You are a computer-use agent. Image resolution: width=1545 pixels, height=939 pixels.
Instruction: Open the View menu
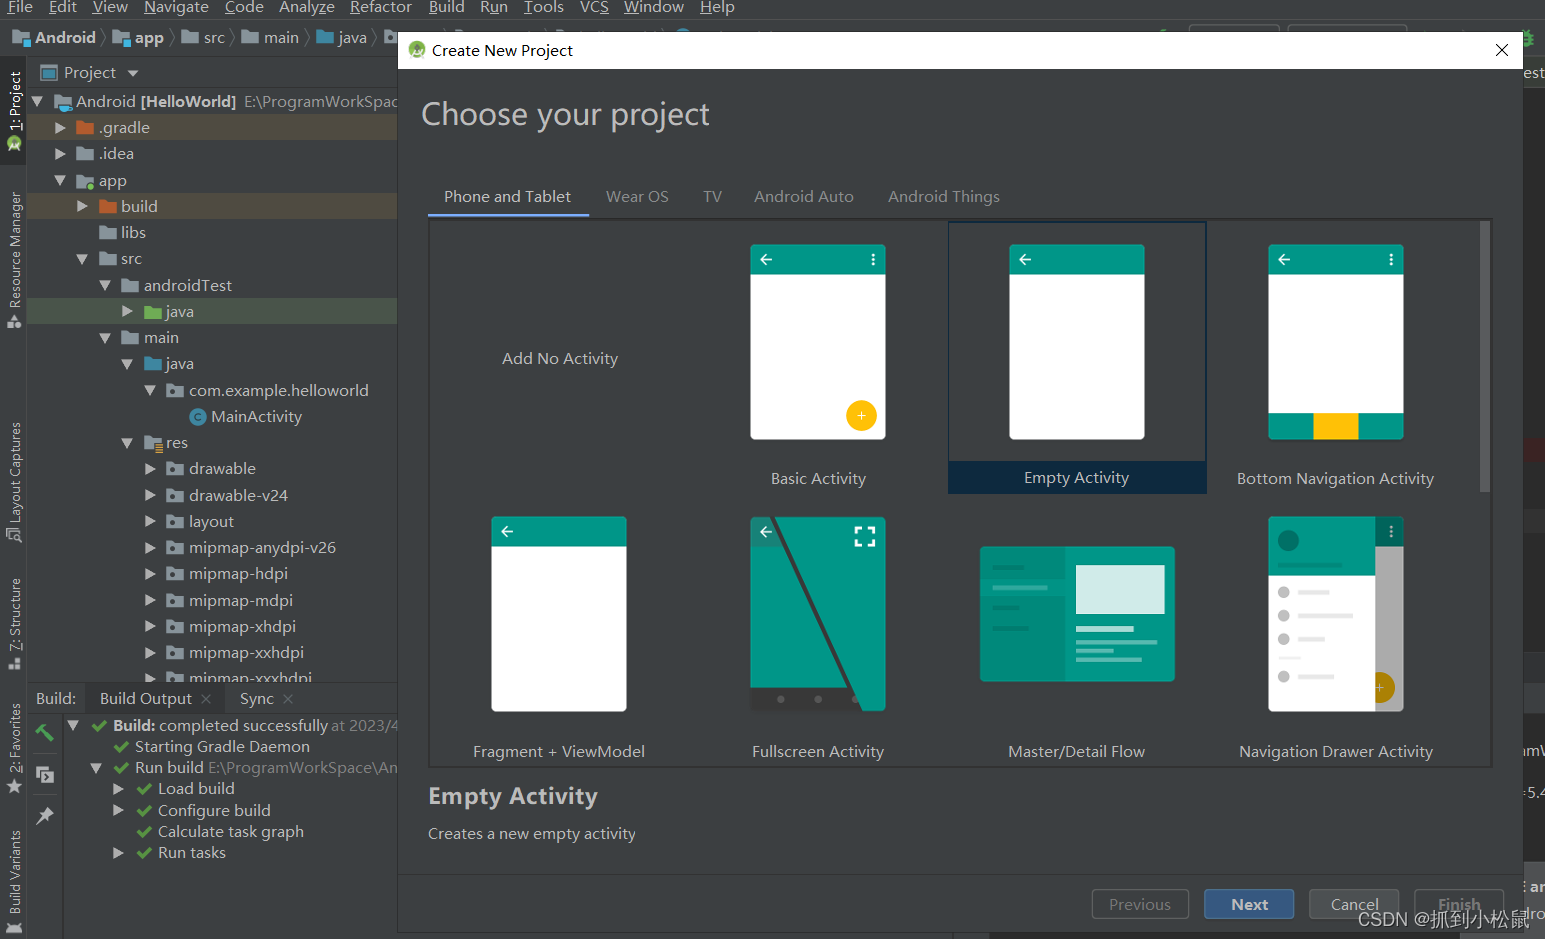110,8
